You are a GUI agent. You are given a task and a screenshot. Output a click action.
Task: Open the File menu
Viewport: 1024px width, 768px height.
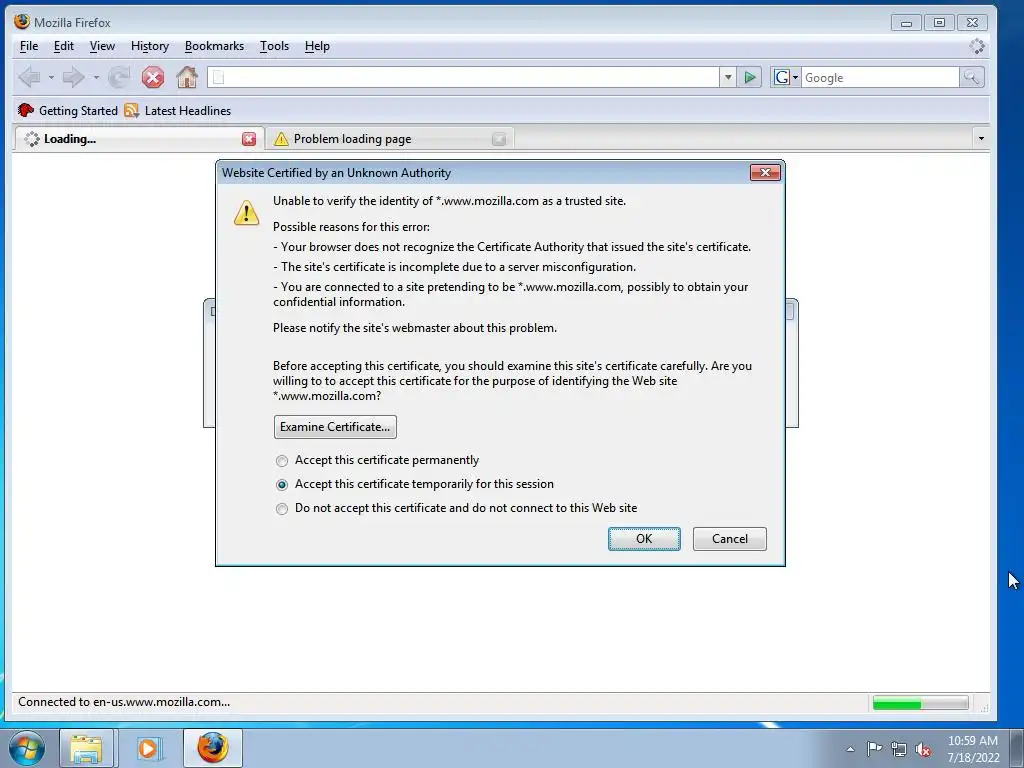pos(29,46)
